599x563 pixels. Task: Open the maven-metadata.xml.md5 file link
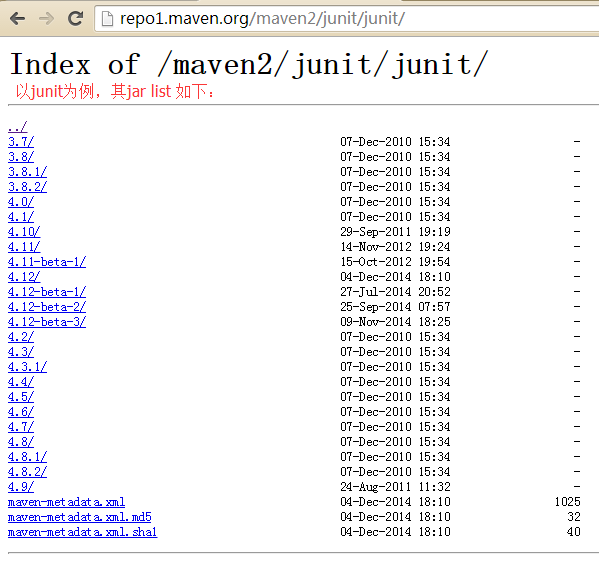pyautogui.click(x=79, y=516)
